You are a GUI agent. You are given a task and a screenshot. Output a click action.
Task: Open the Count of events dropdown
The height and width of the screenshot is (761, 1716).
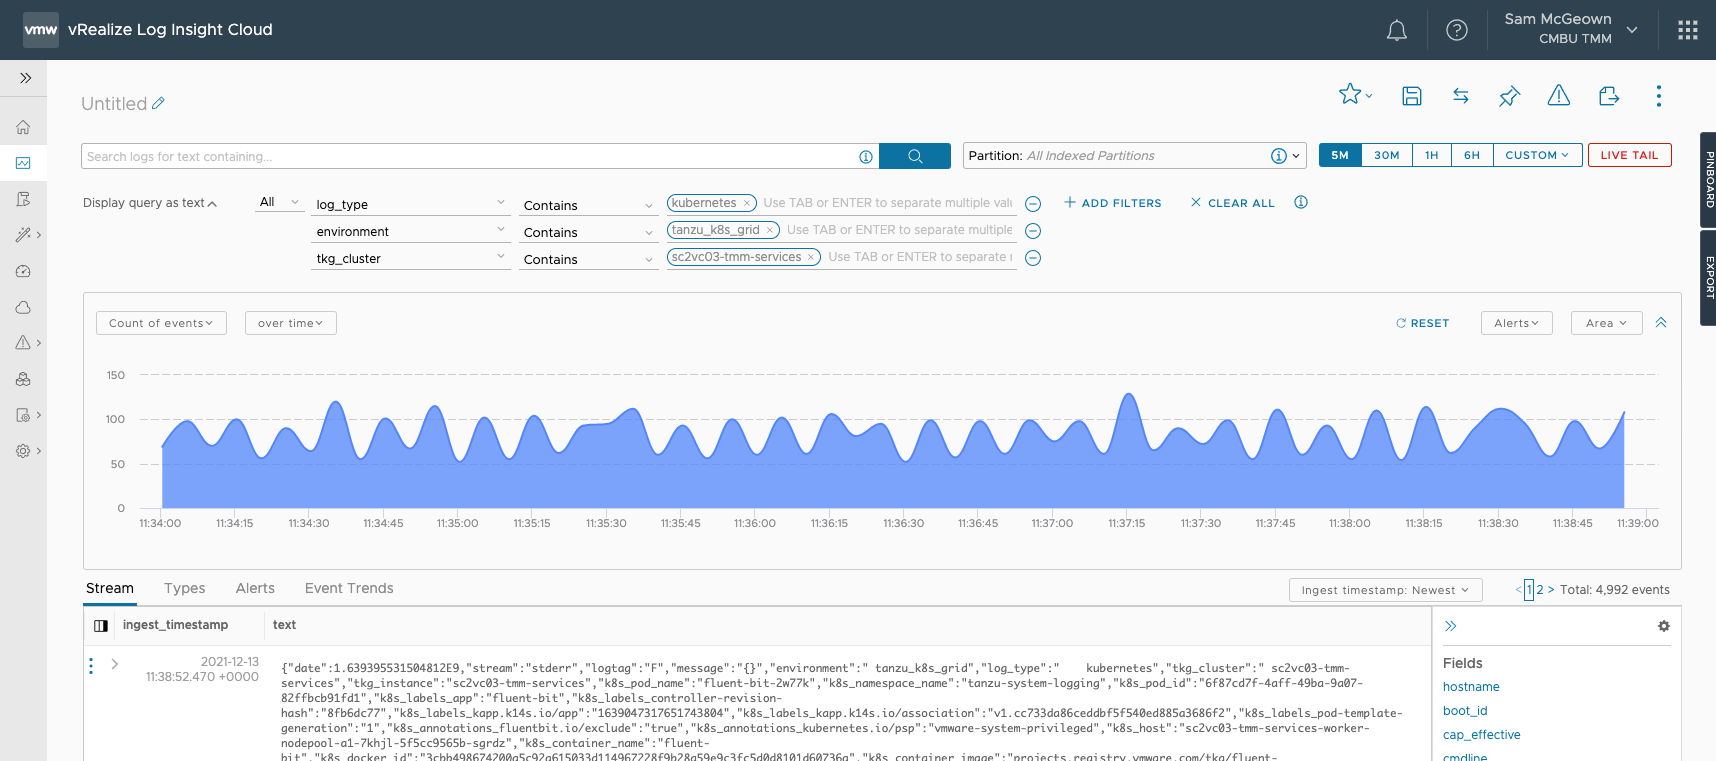point(161,323)
